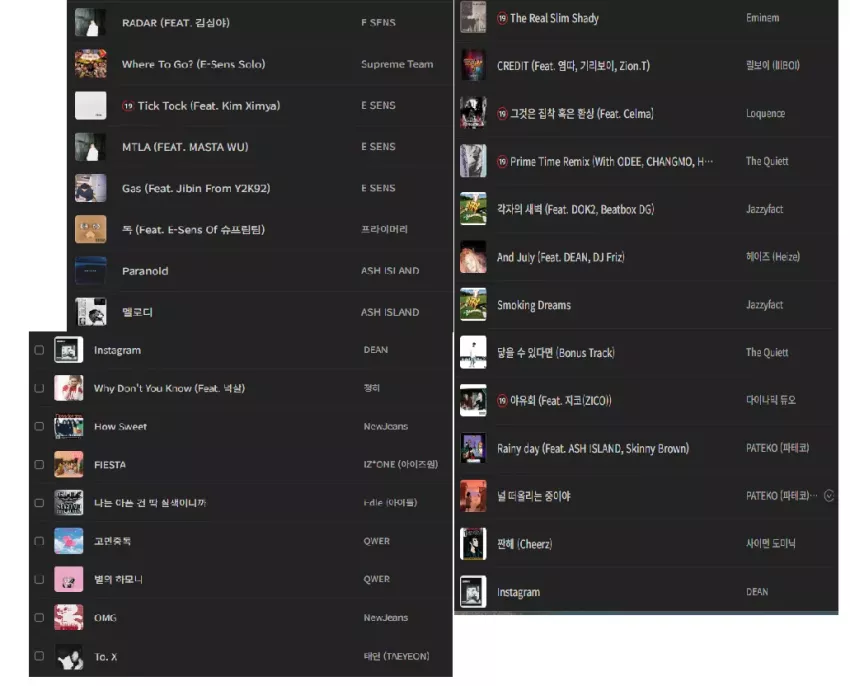Open the 고민중독 heart cover
This screenshot has width=850, height=686.
click(69, 541)
